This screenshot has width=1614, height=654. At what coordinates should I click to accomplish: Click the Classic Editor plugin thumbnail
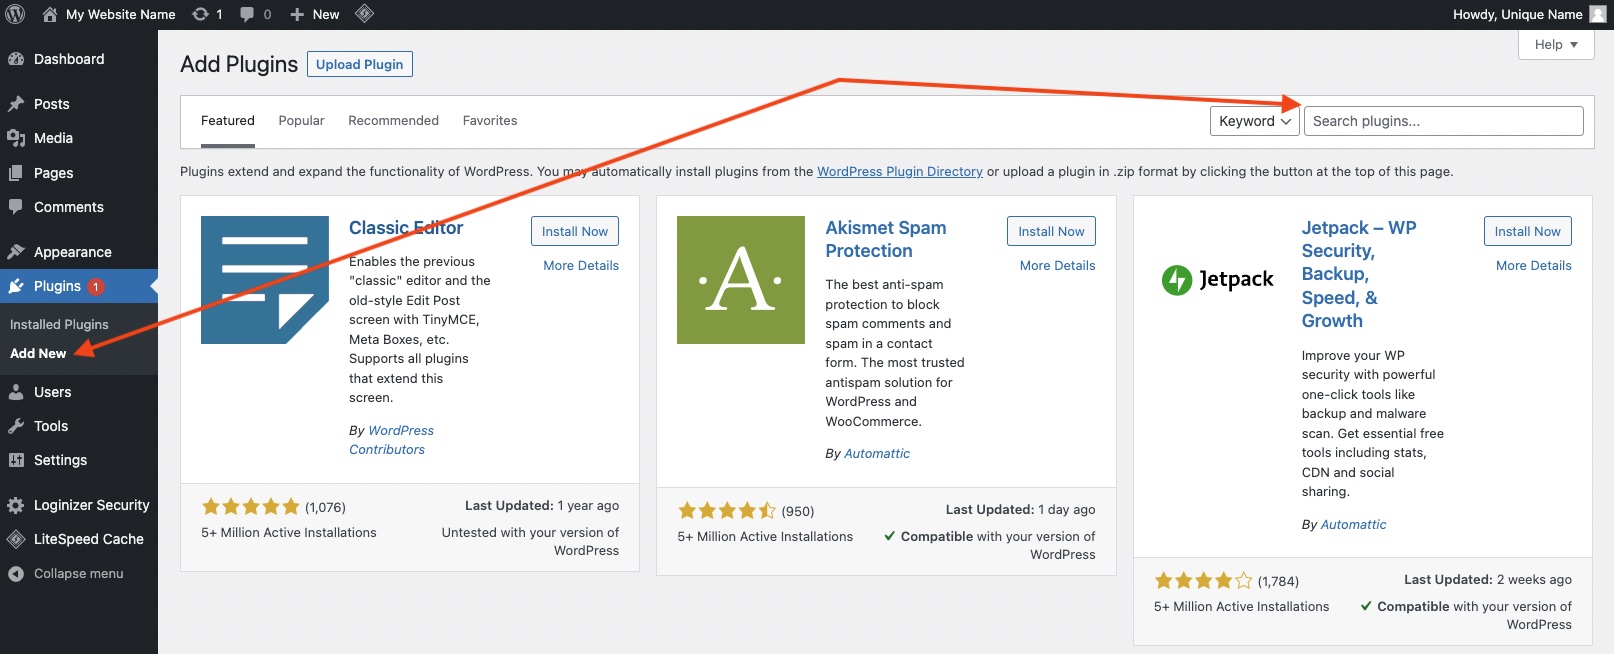coord(265,280)
